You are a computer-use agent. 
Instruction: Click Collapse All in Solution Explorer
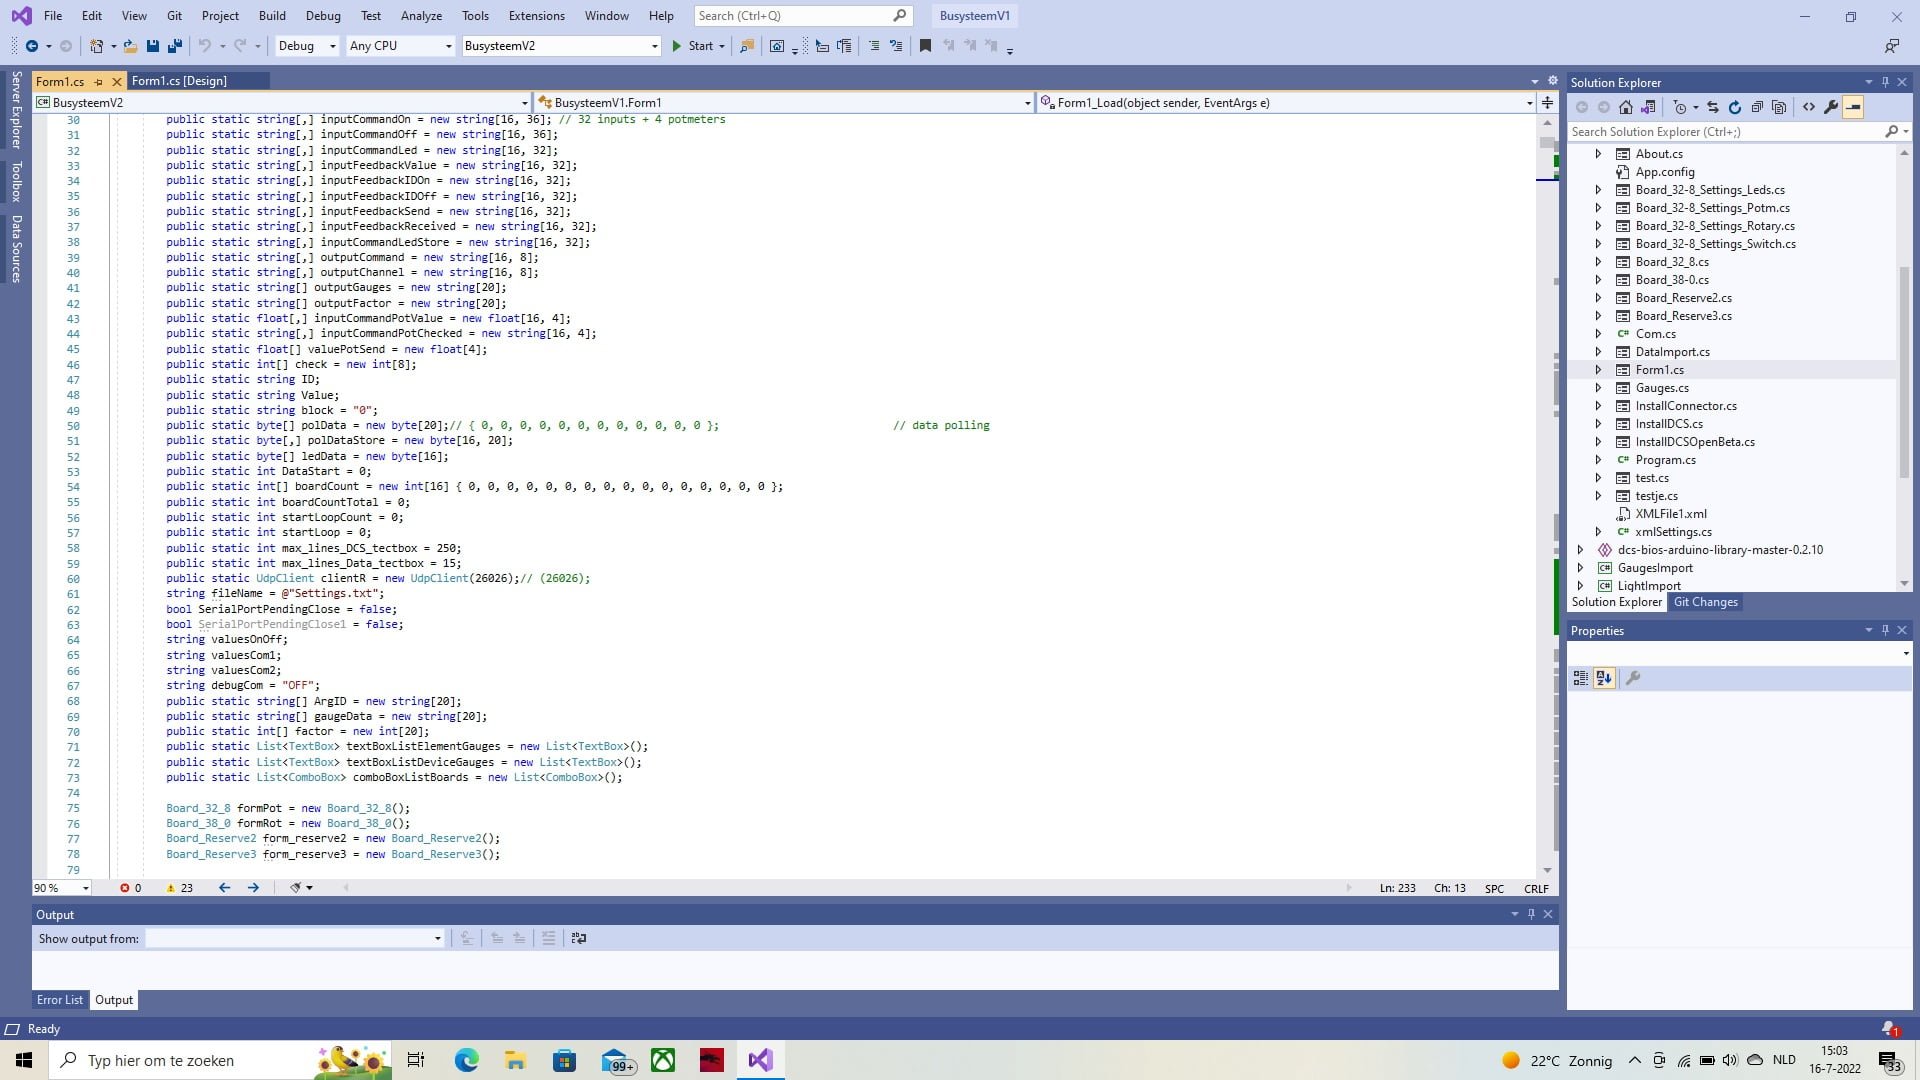1757,107
